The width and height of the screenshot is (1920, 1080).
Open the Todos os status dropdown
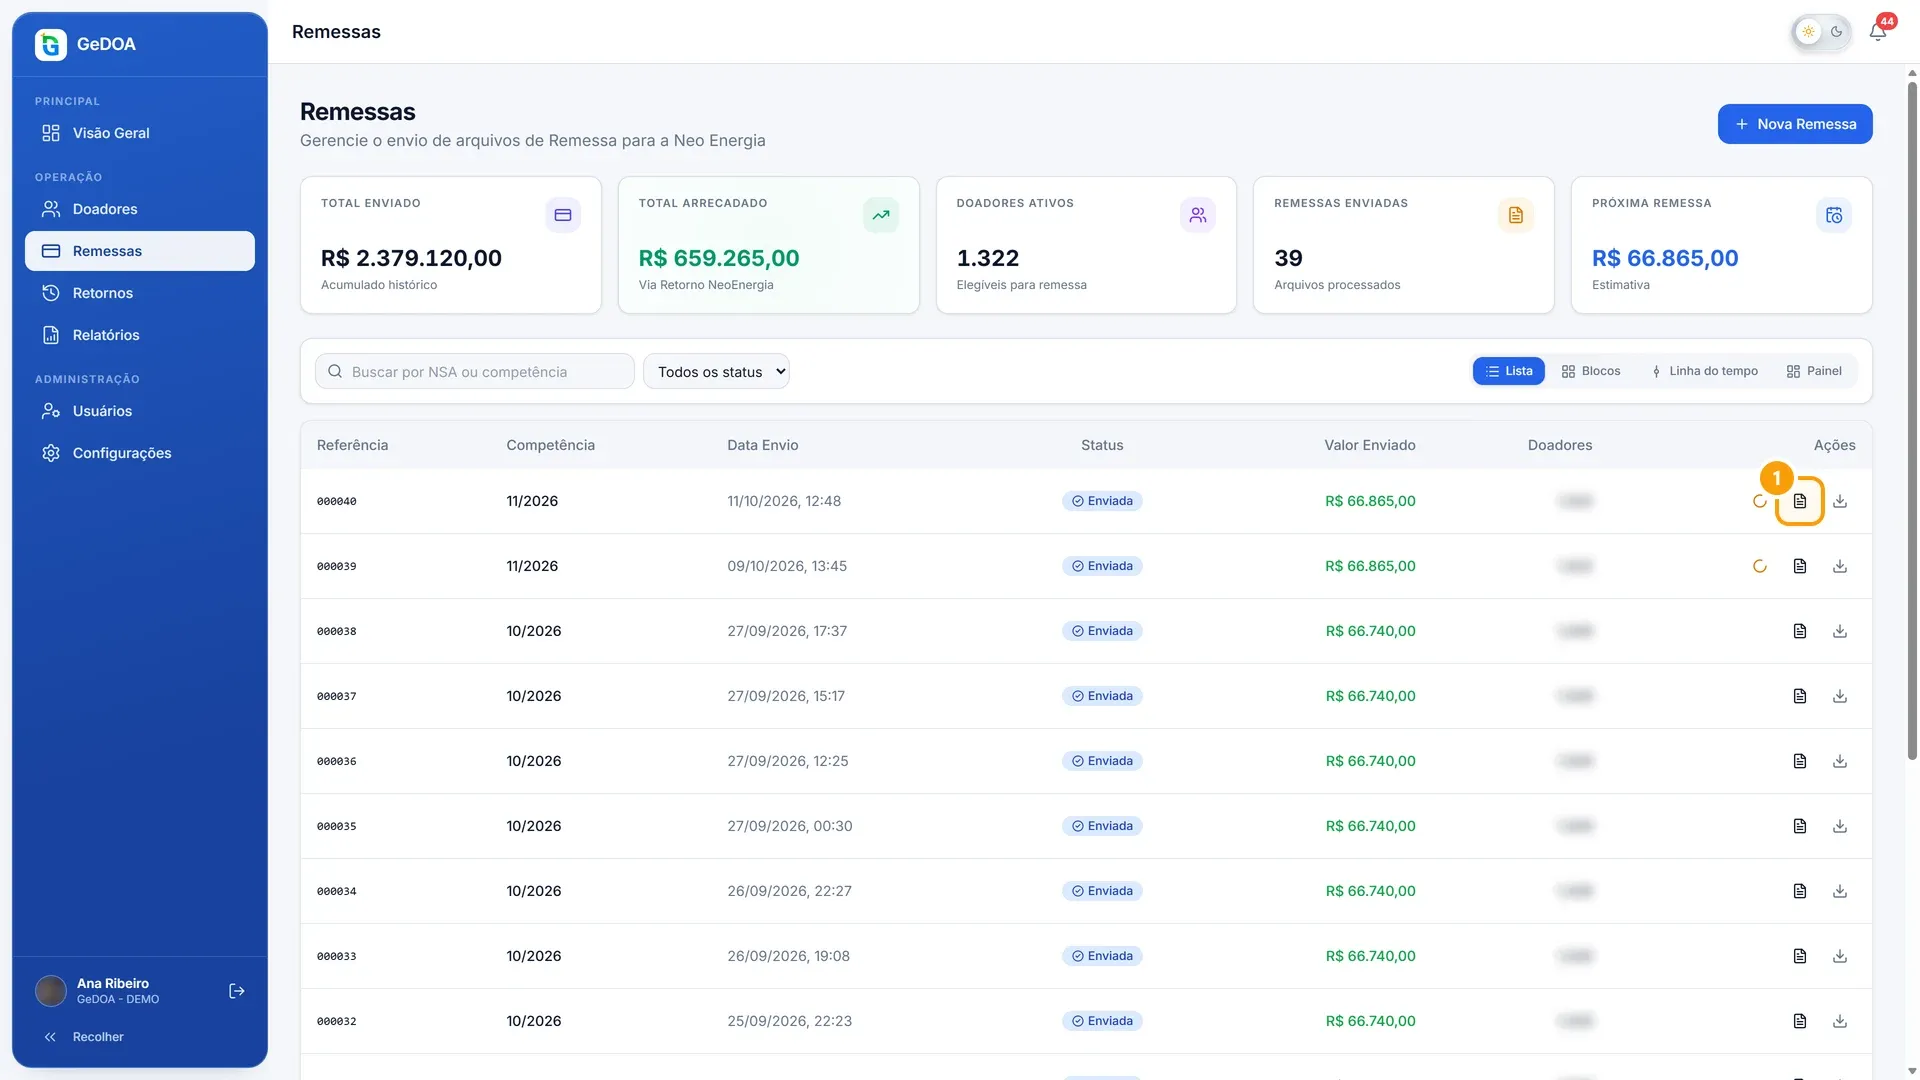click(x=716, y=372)
